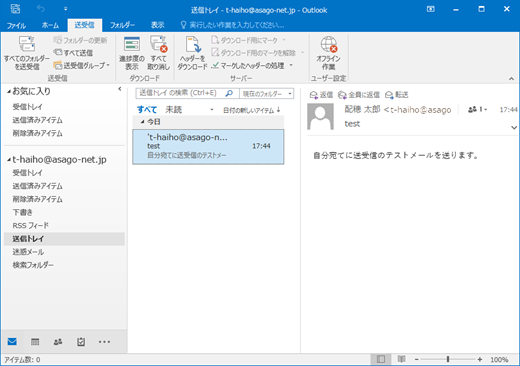
Task: Click すべて取り消し cancel-all icon
Action: point(158,44)
